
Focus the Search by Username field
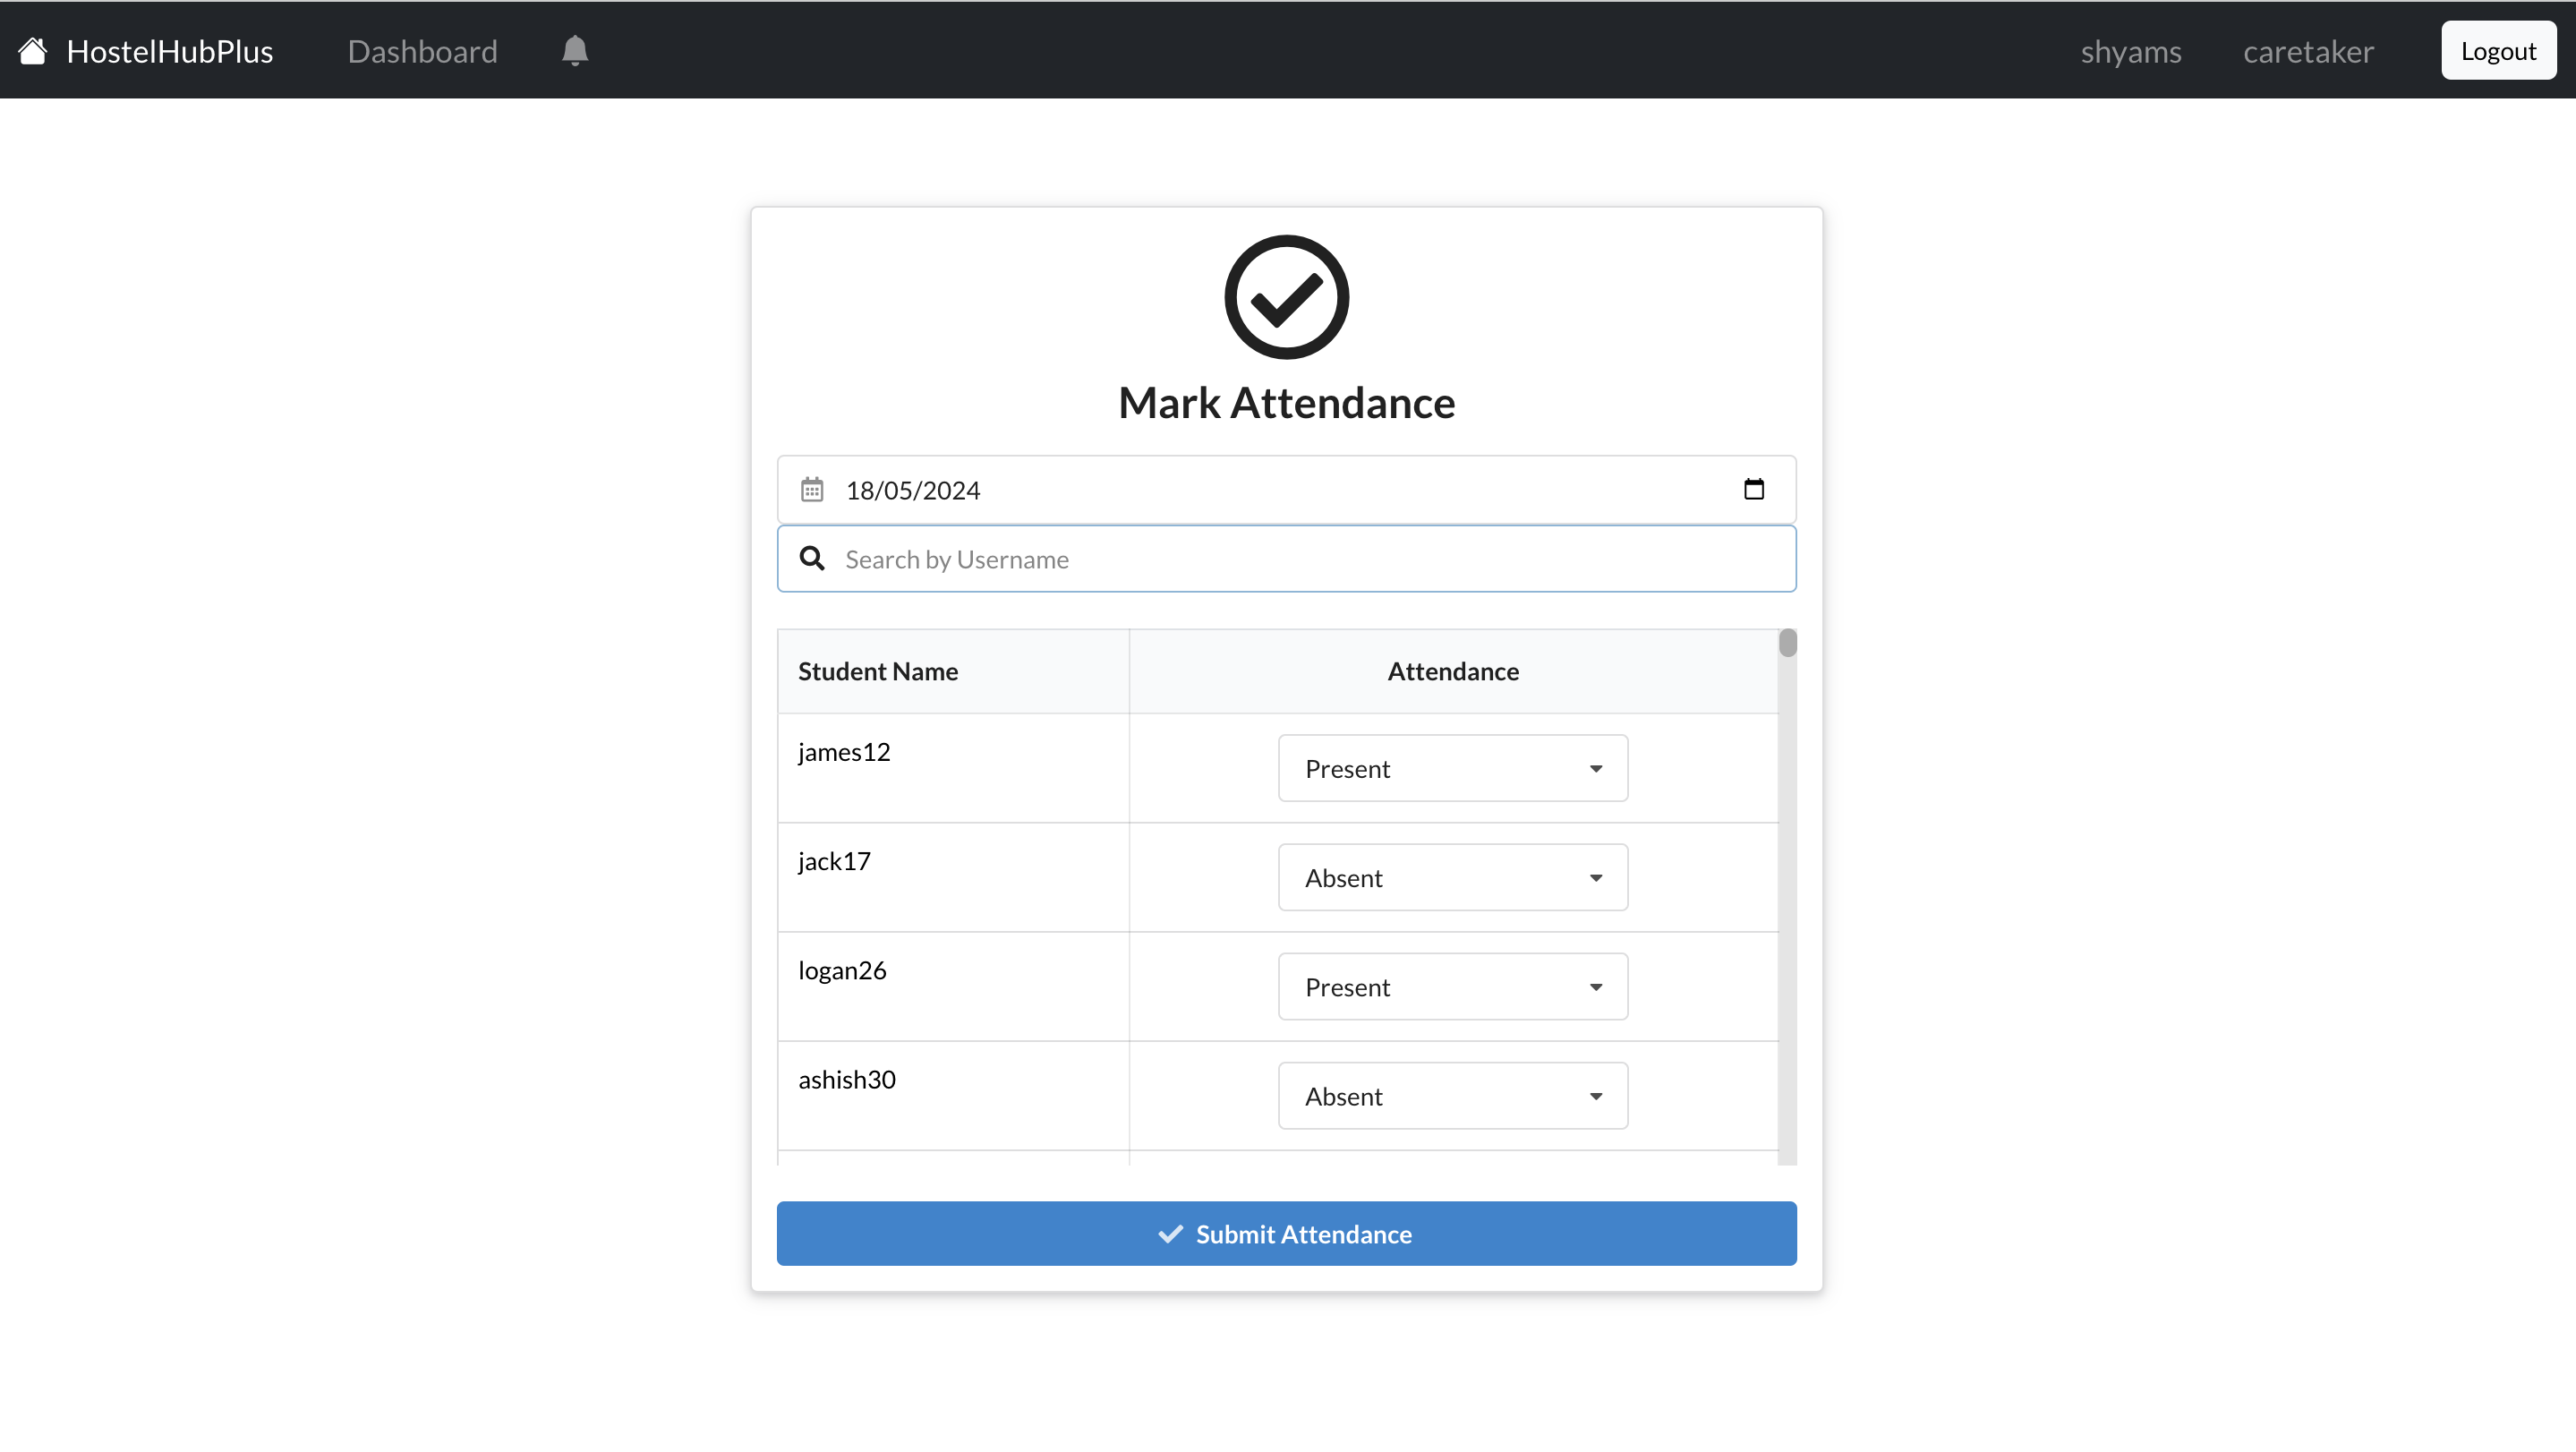click(1300, 559)
